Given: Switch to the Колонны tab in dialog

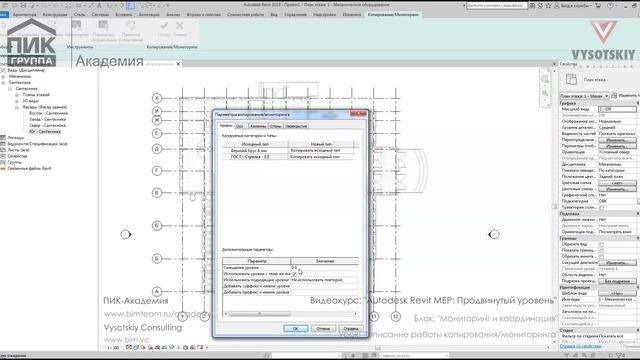Looking at the screenshot, I should point(258,126).
